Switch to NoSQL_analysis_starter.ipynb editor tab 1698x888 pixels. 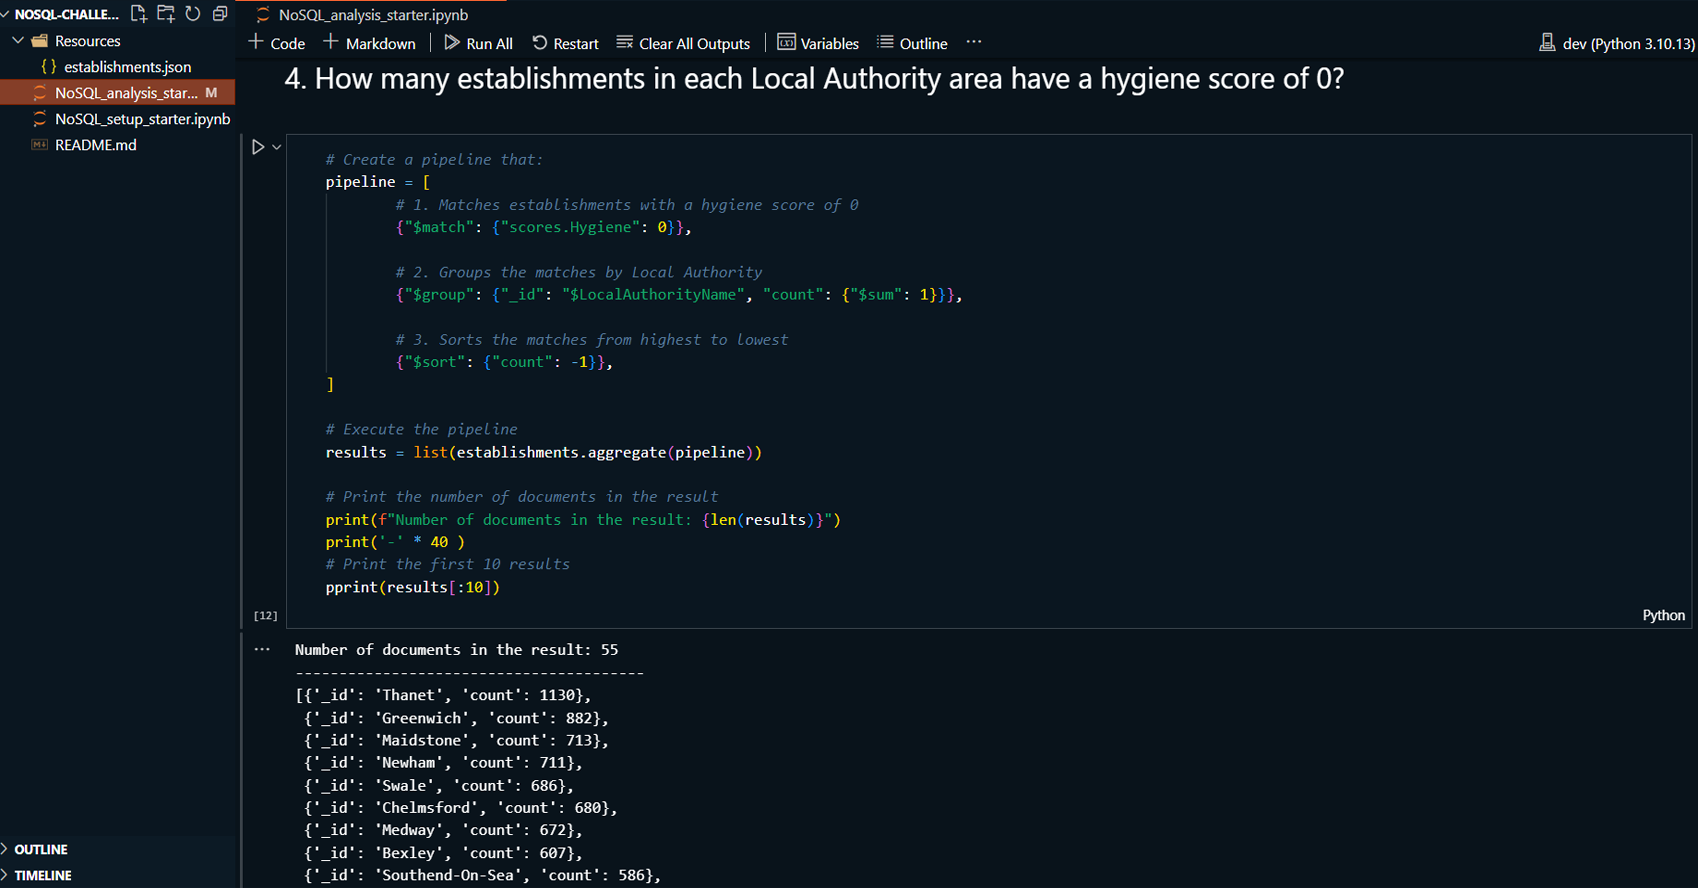372,15
